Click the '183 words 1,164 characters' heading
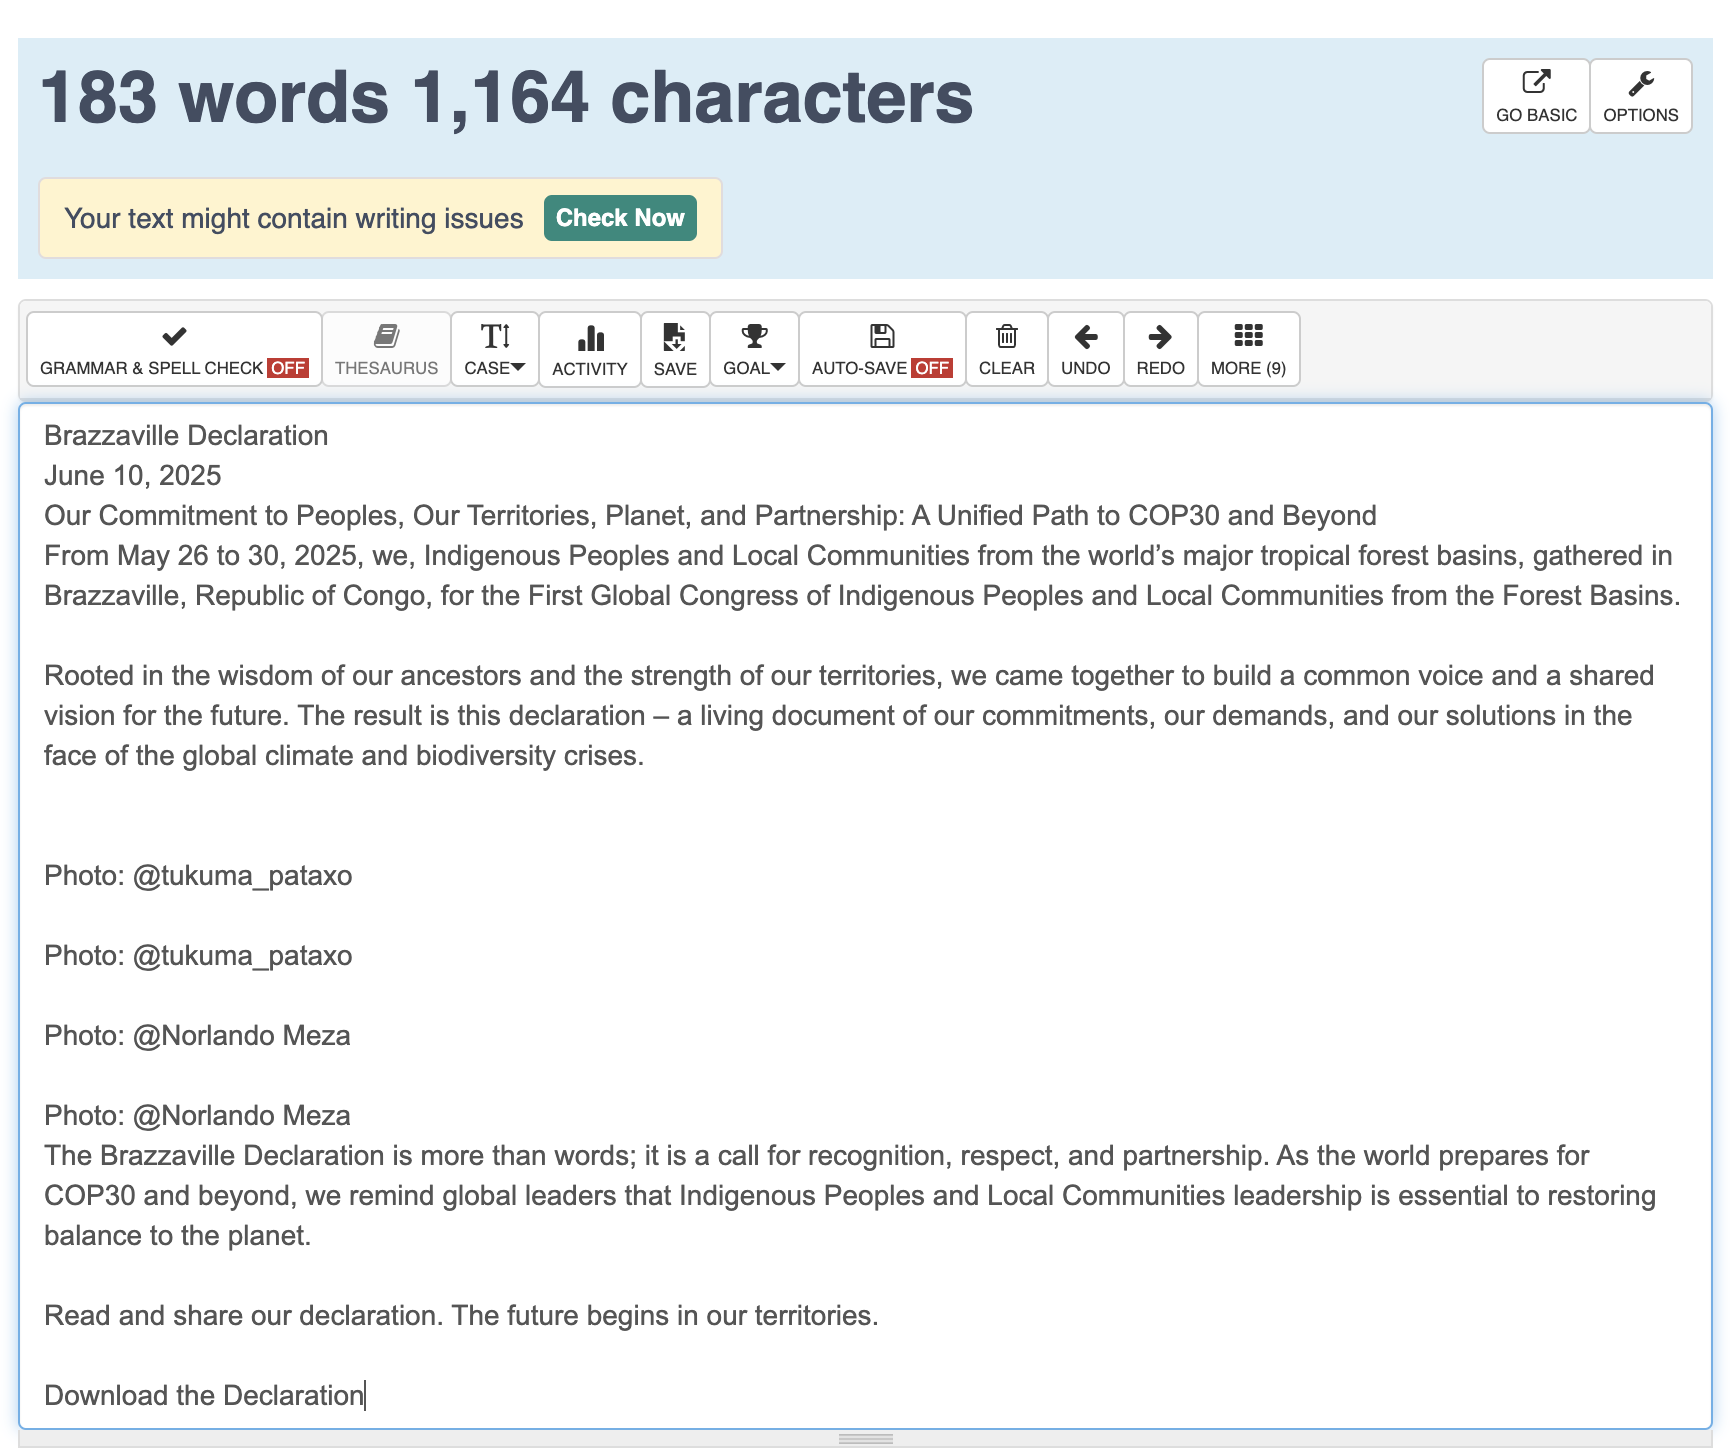This screenshot has width=1730, height=1448. (x=506, y=98)
